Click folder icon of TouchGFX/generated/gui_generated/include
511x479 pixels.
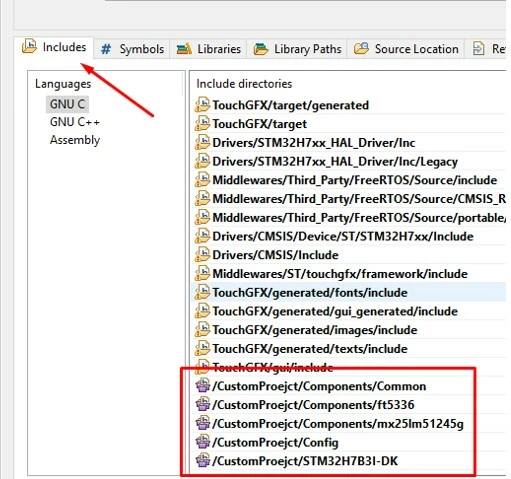[x=202, y=310]
